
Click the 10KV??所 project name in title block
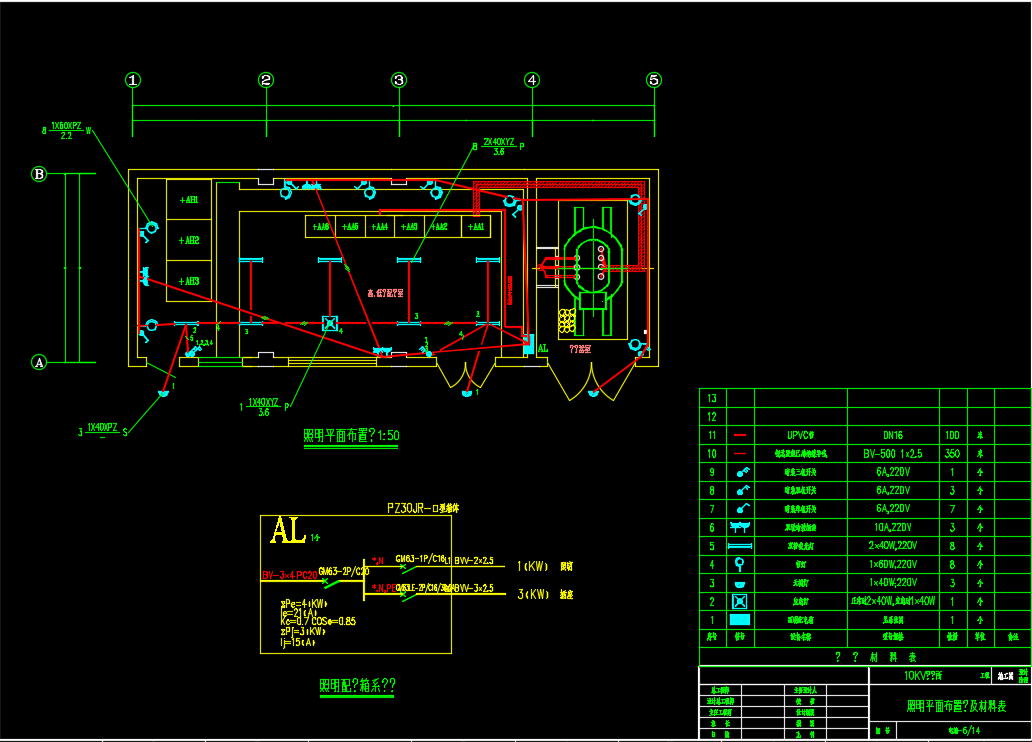click(923, 676)
